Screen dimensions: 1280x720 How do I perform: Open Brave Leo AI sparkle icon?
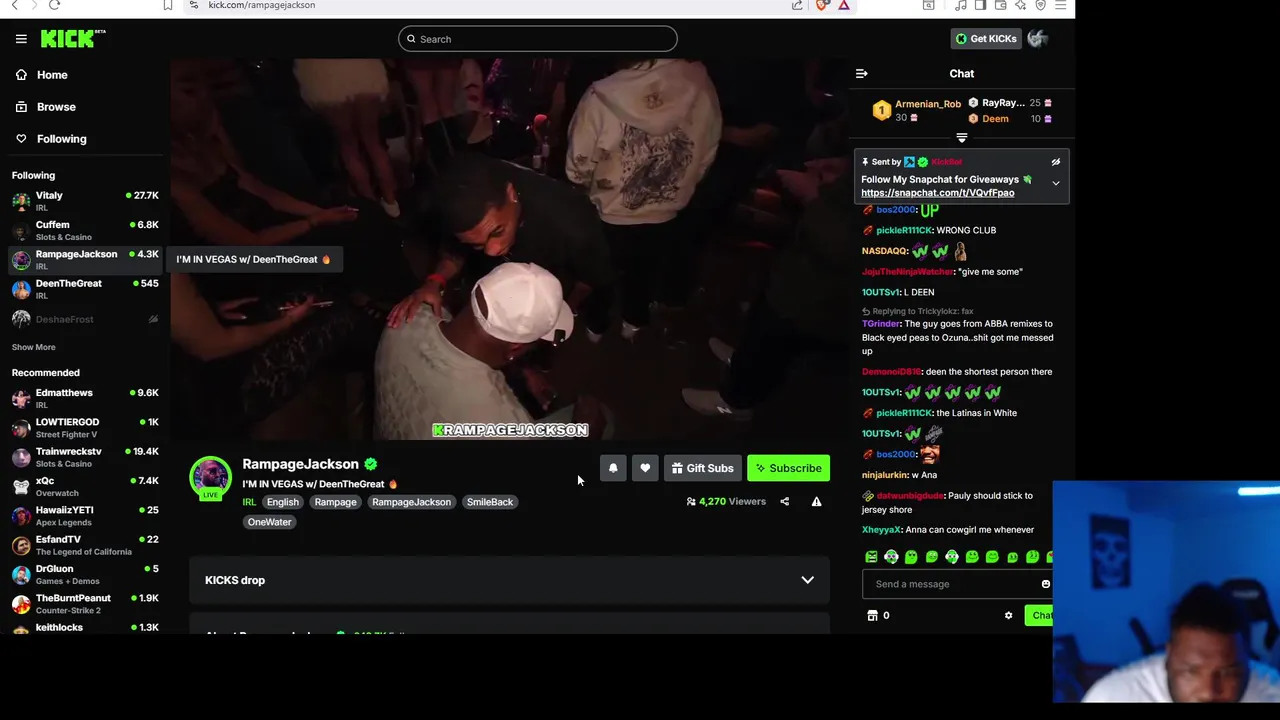[x=1020, y=5]
